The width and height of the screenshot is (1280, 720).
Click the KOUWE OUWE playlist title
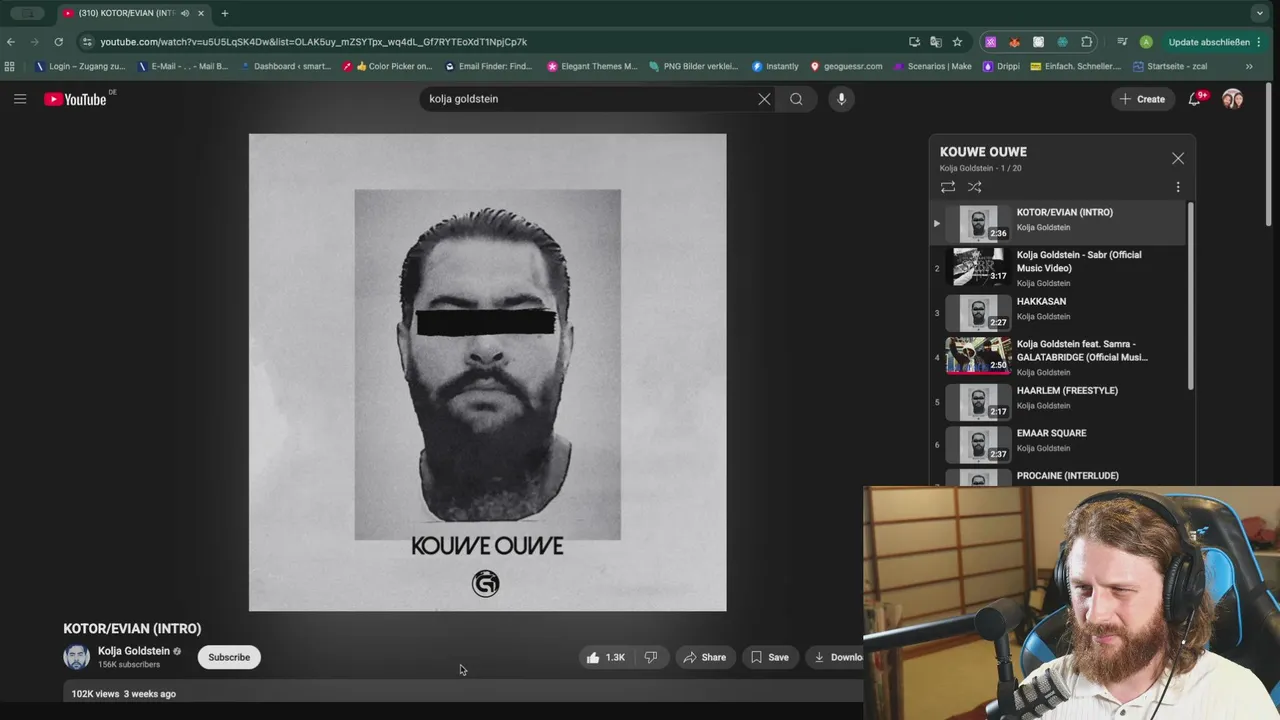click(x=983, y=152)
